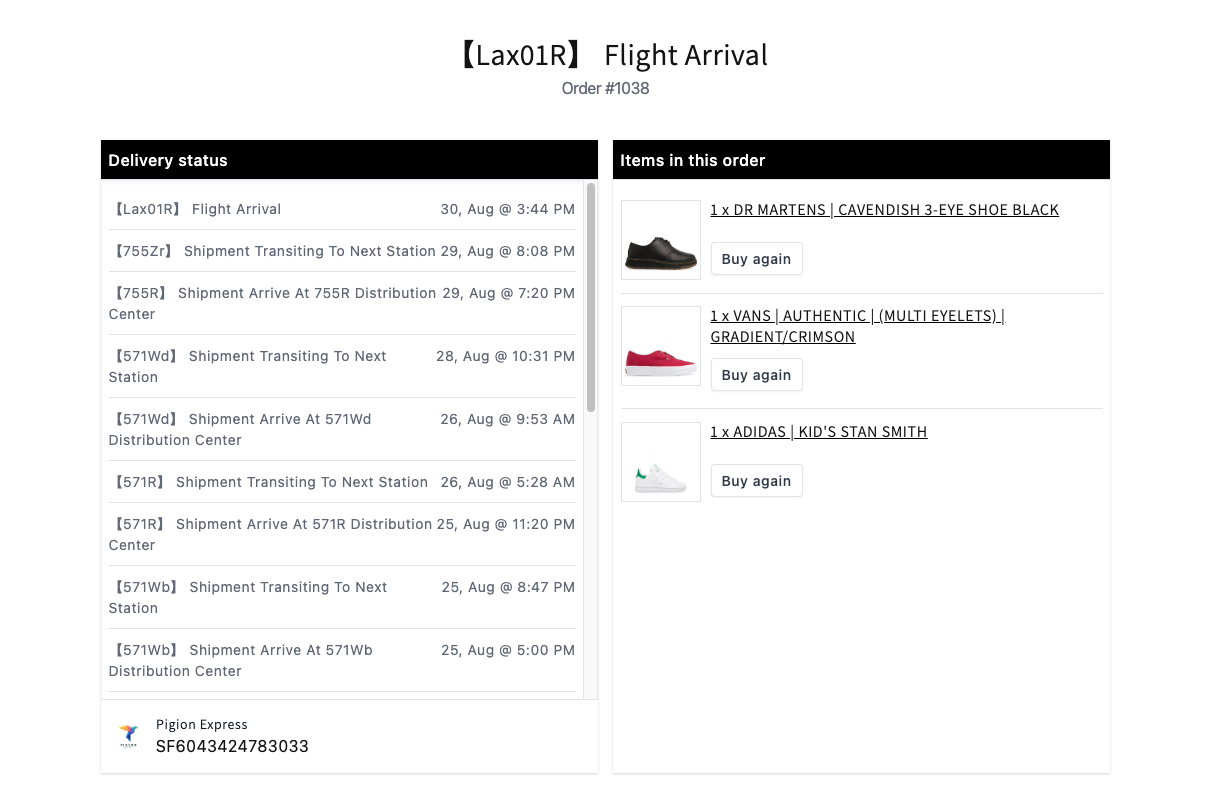
Task: Click the 755Zr Shipment Transiting status entry
Action: pos(341,251)
